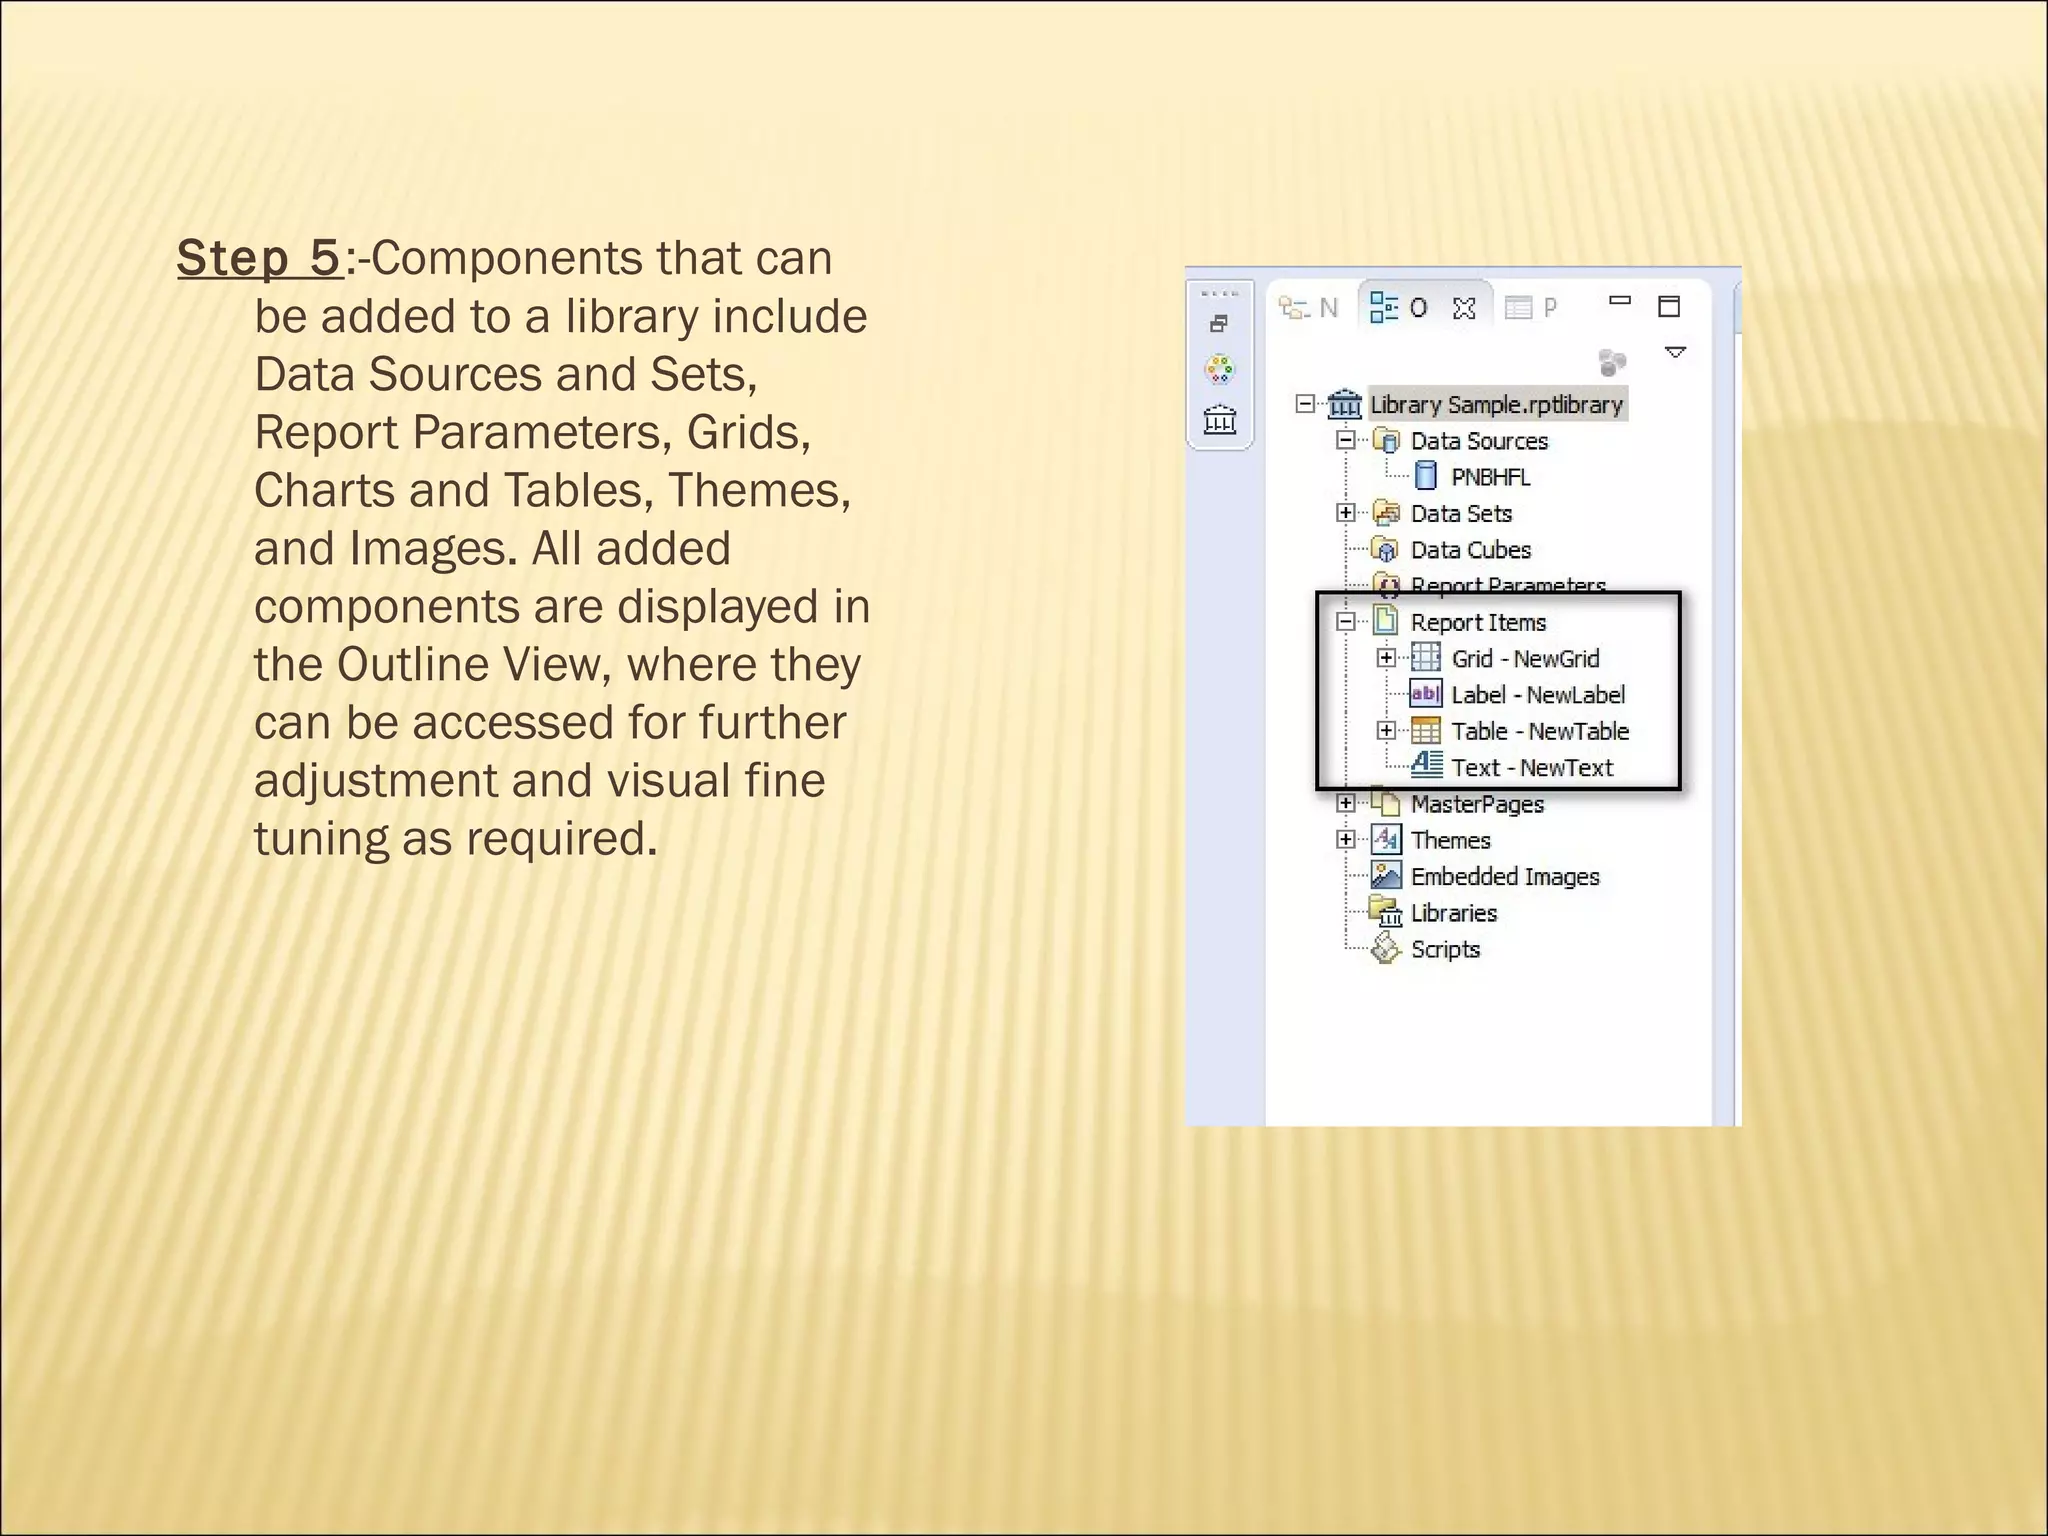
Task: Open the view menu dropdown triangle
Action: point(1676,352)
